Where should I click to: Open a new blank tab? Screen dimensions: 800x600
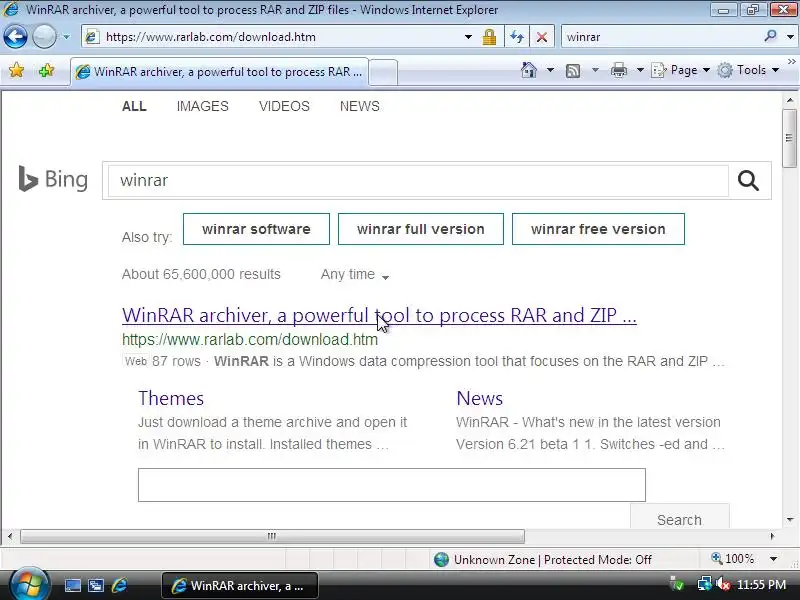coord(383,72)
